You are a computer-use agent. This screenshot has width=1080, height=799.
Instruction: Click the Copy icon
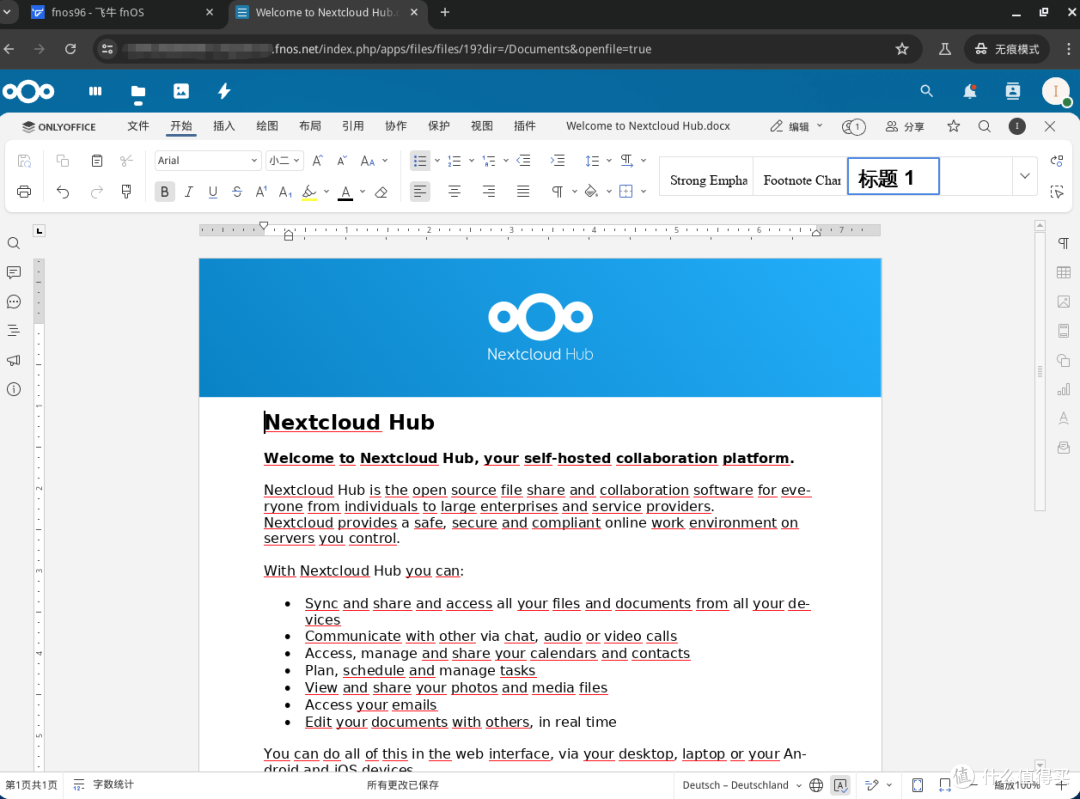63,160
